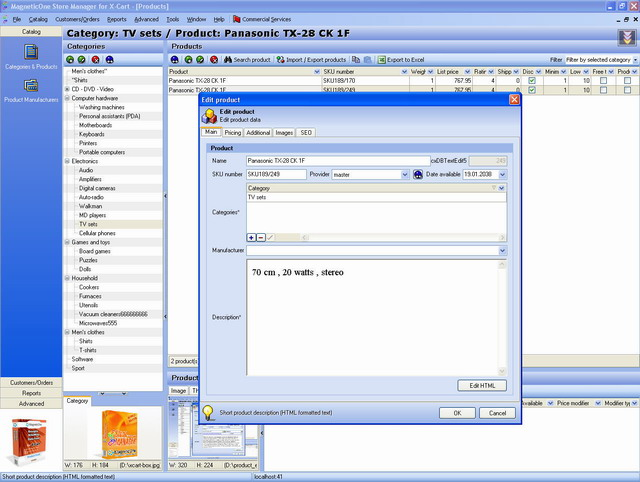Open Reports menu in menu bar

click(x=117, y=19)
